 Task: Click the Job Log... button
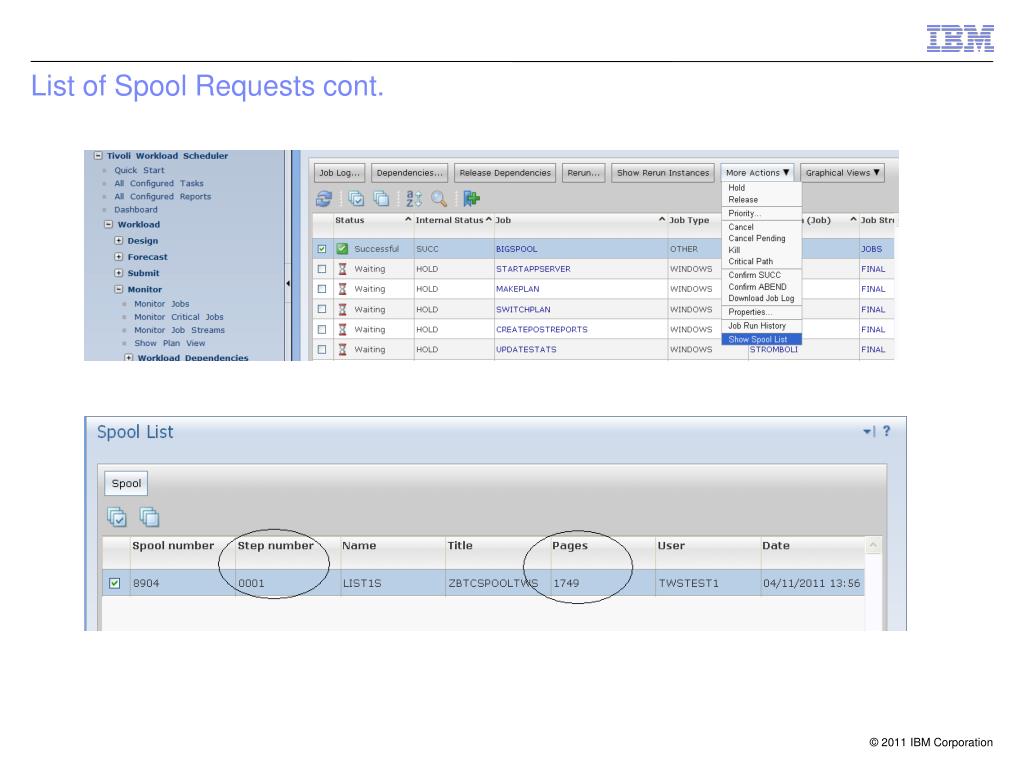click(x=340, y=173)
